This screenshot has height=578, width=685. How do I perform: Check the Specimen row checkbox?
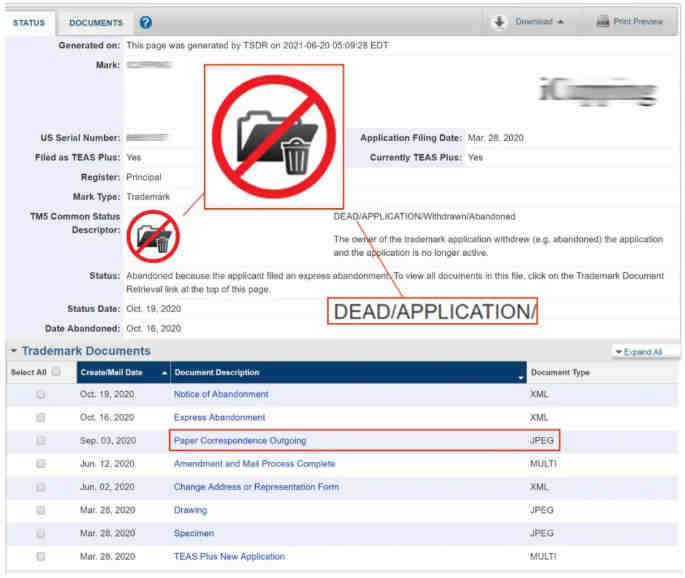40,533
